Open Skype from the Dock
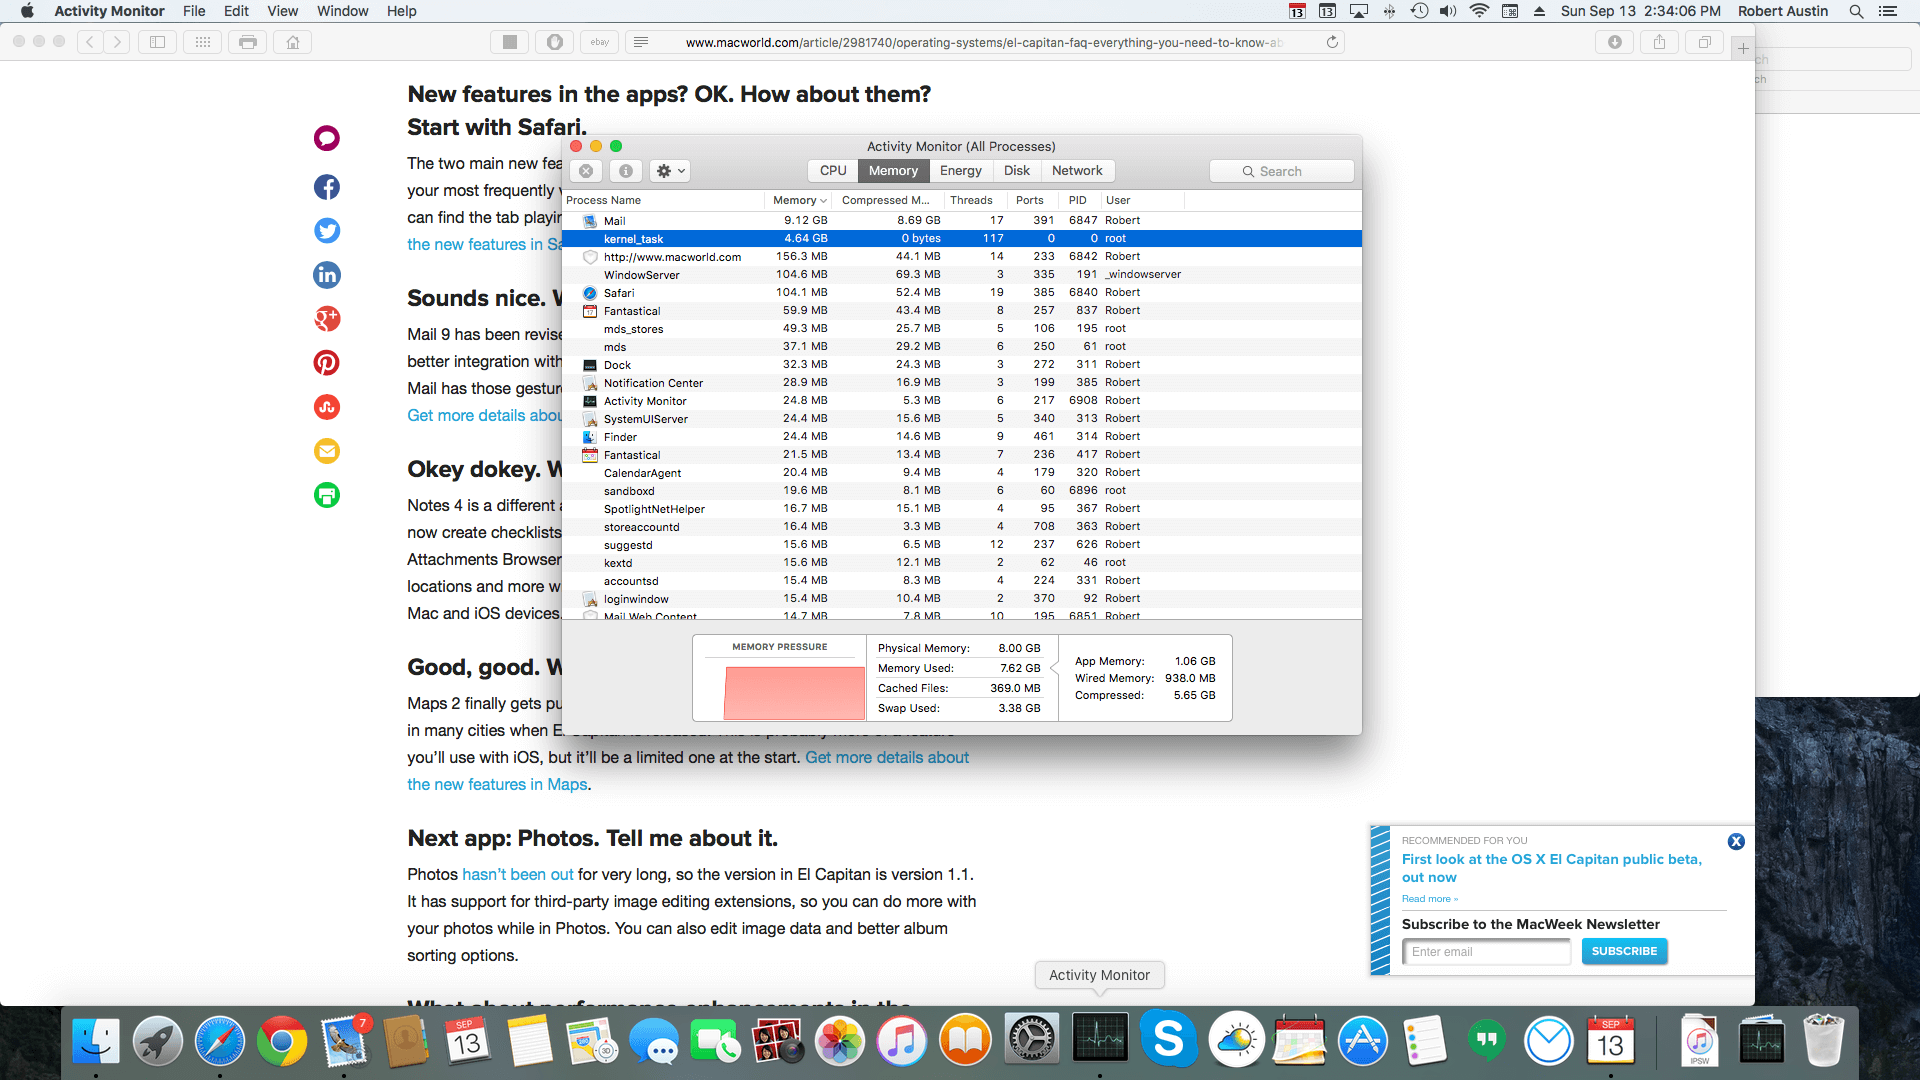Screen dimensions: 1920x1080 [1168, 1040]
